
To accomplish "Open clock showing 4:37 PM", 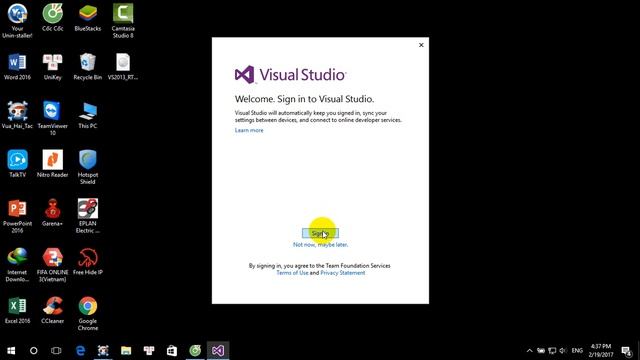I will 601,351.
